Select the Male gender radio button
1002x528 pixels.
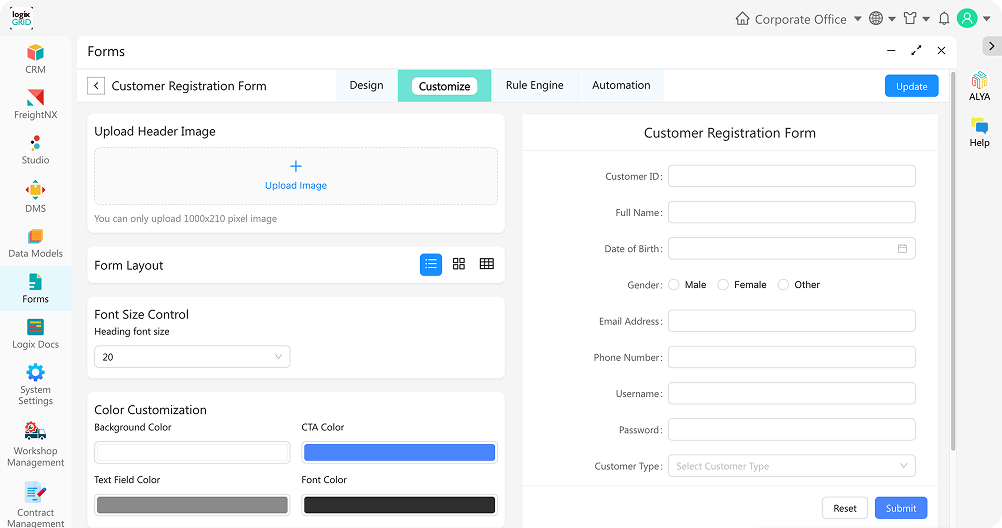click(x=674, y=285)
